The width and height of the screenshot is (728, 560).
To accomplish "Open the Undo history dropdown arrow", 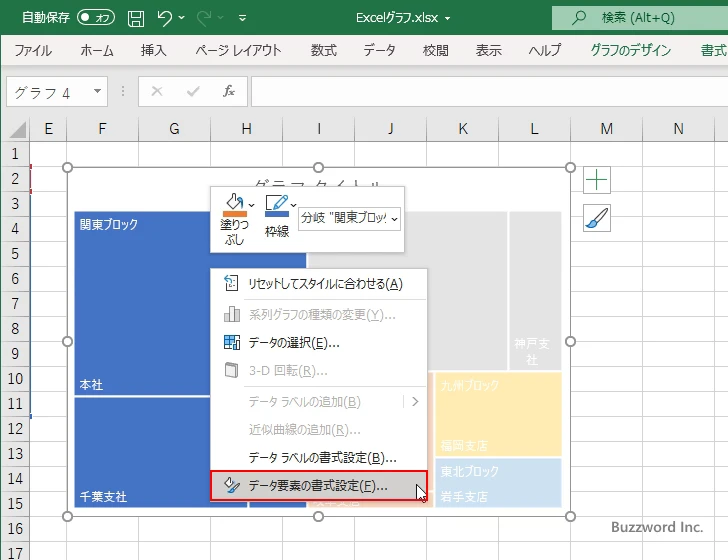I will 182,18.
